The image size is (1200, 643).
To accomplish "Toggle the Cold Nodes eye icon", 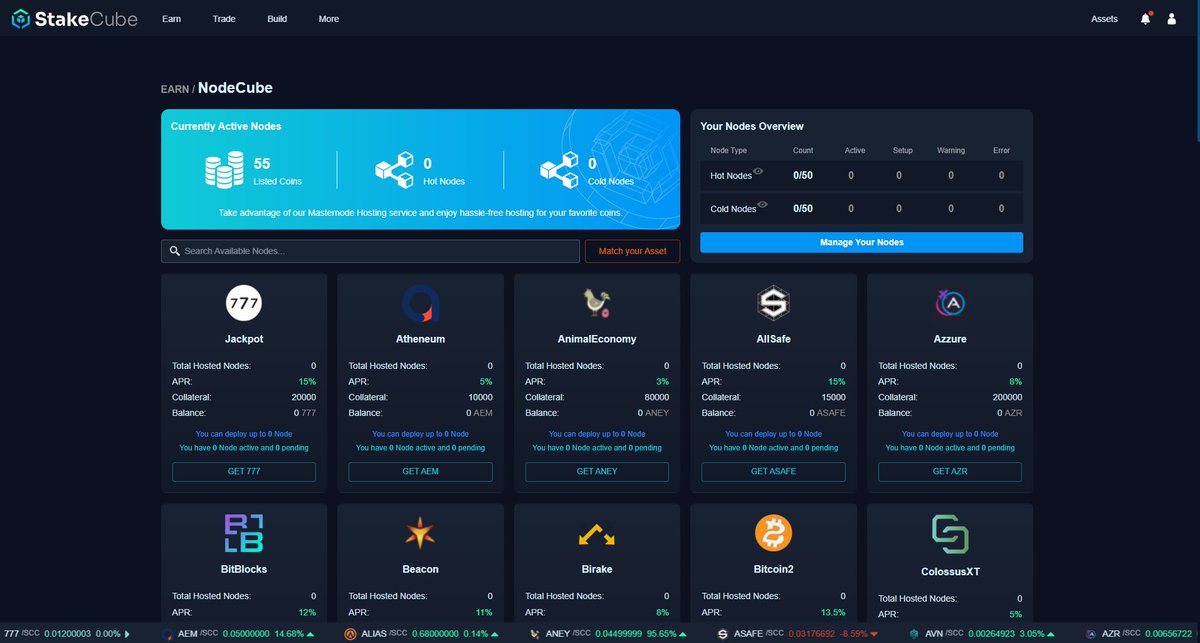I will (x=763, y=205).
